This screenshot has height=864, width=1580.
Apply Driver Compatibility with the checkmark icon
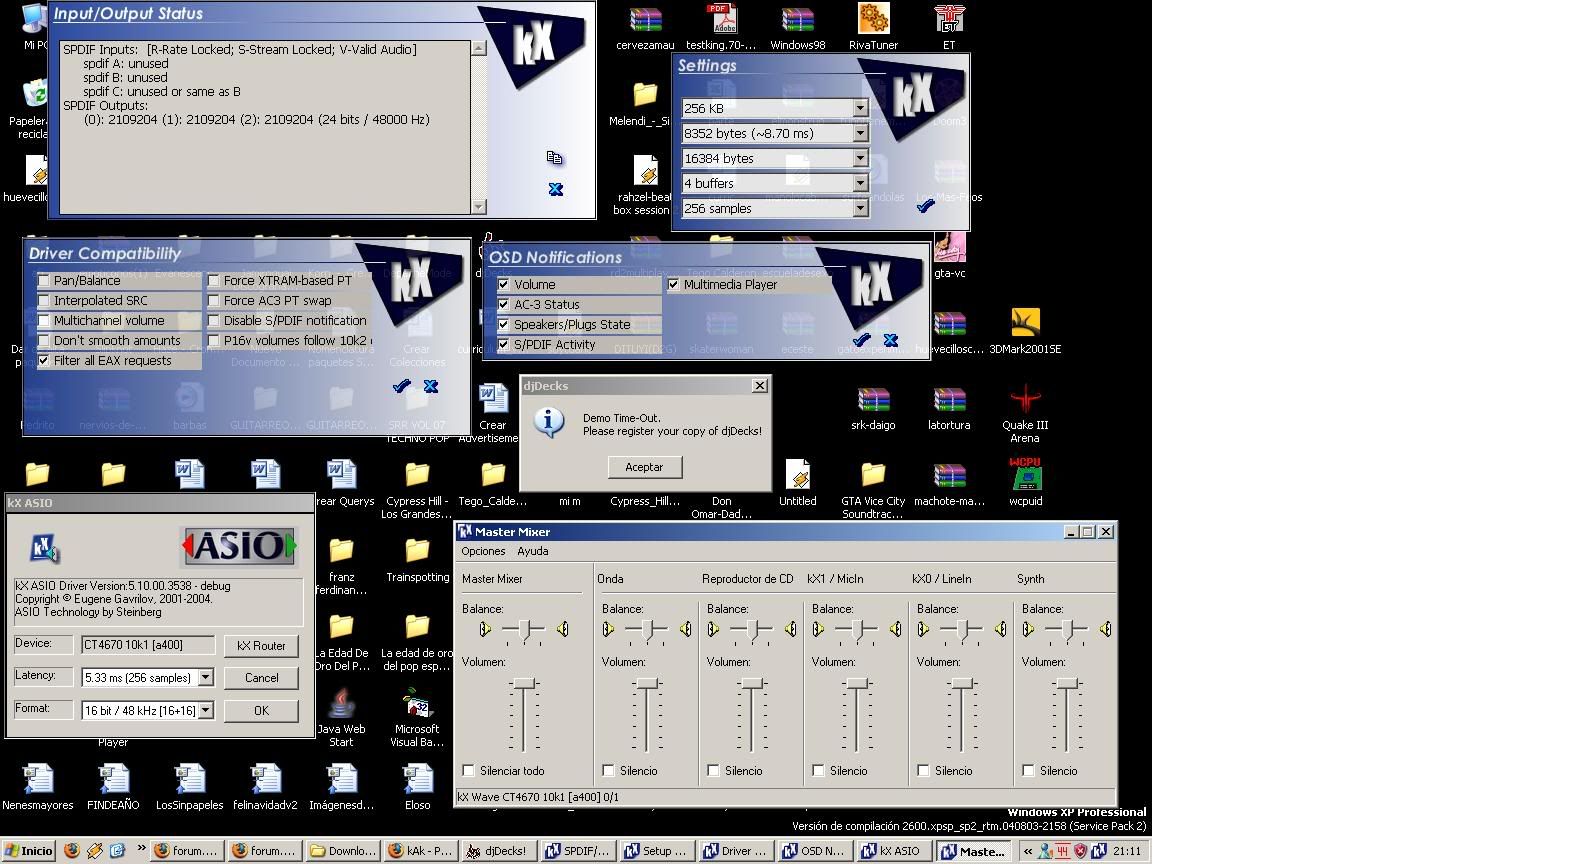pyautogui.click(x=401, y=386)
